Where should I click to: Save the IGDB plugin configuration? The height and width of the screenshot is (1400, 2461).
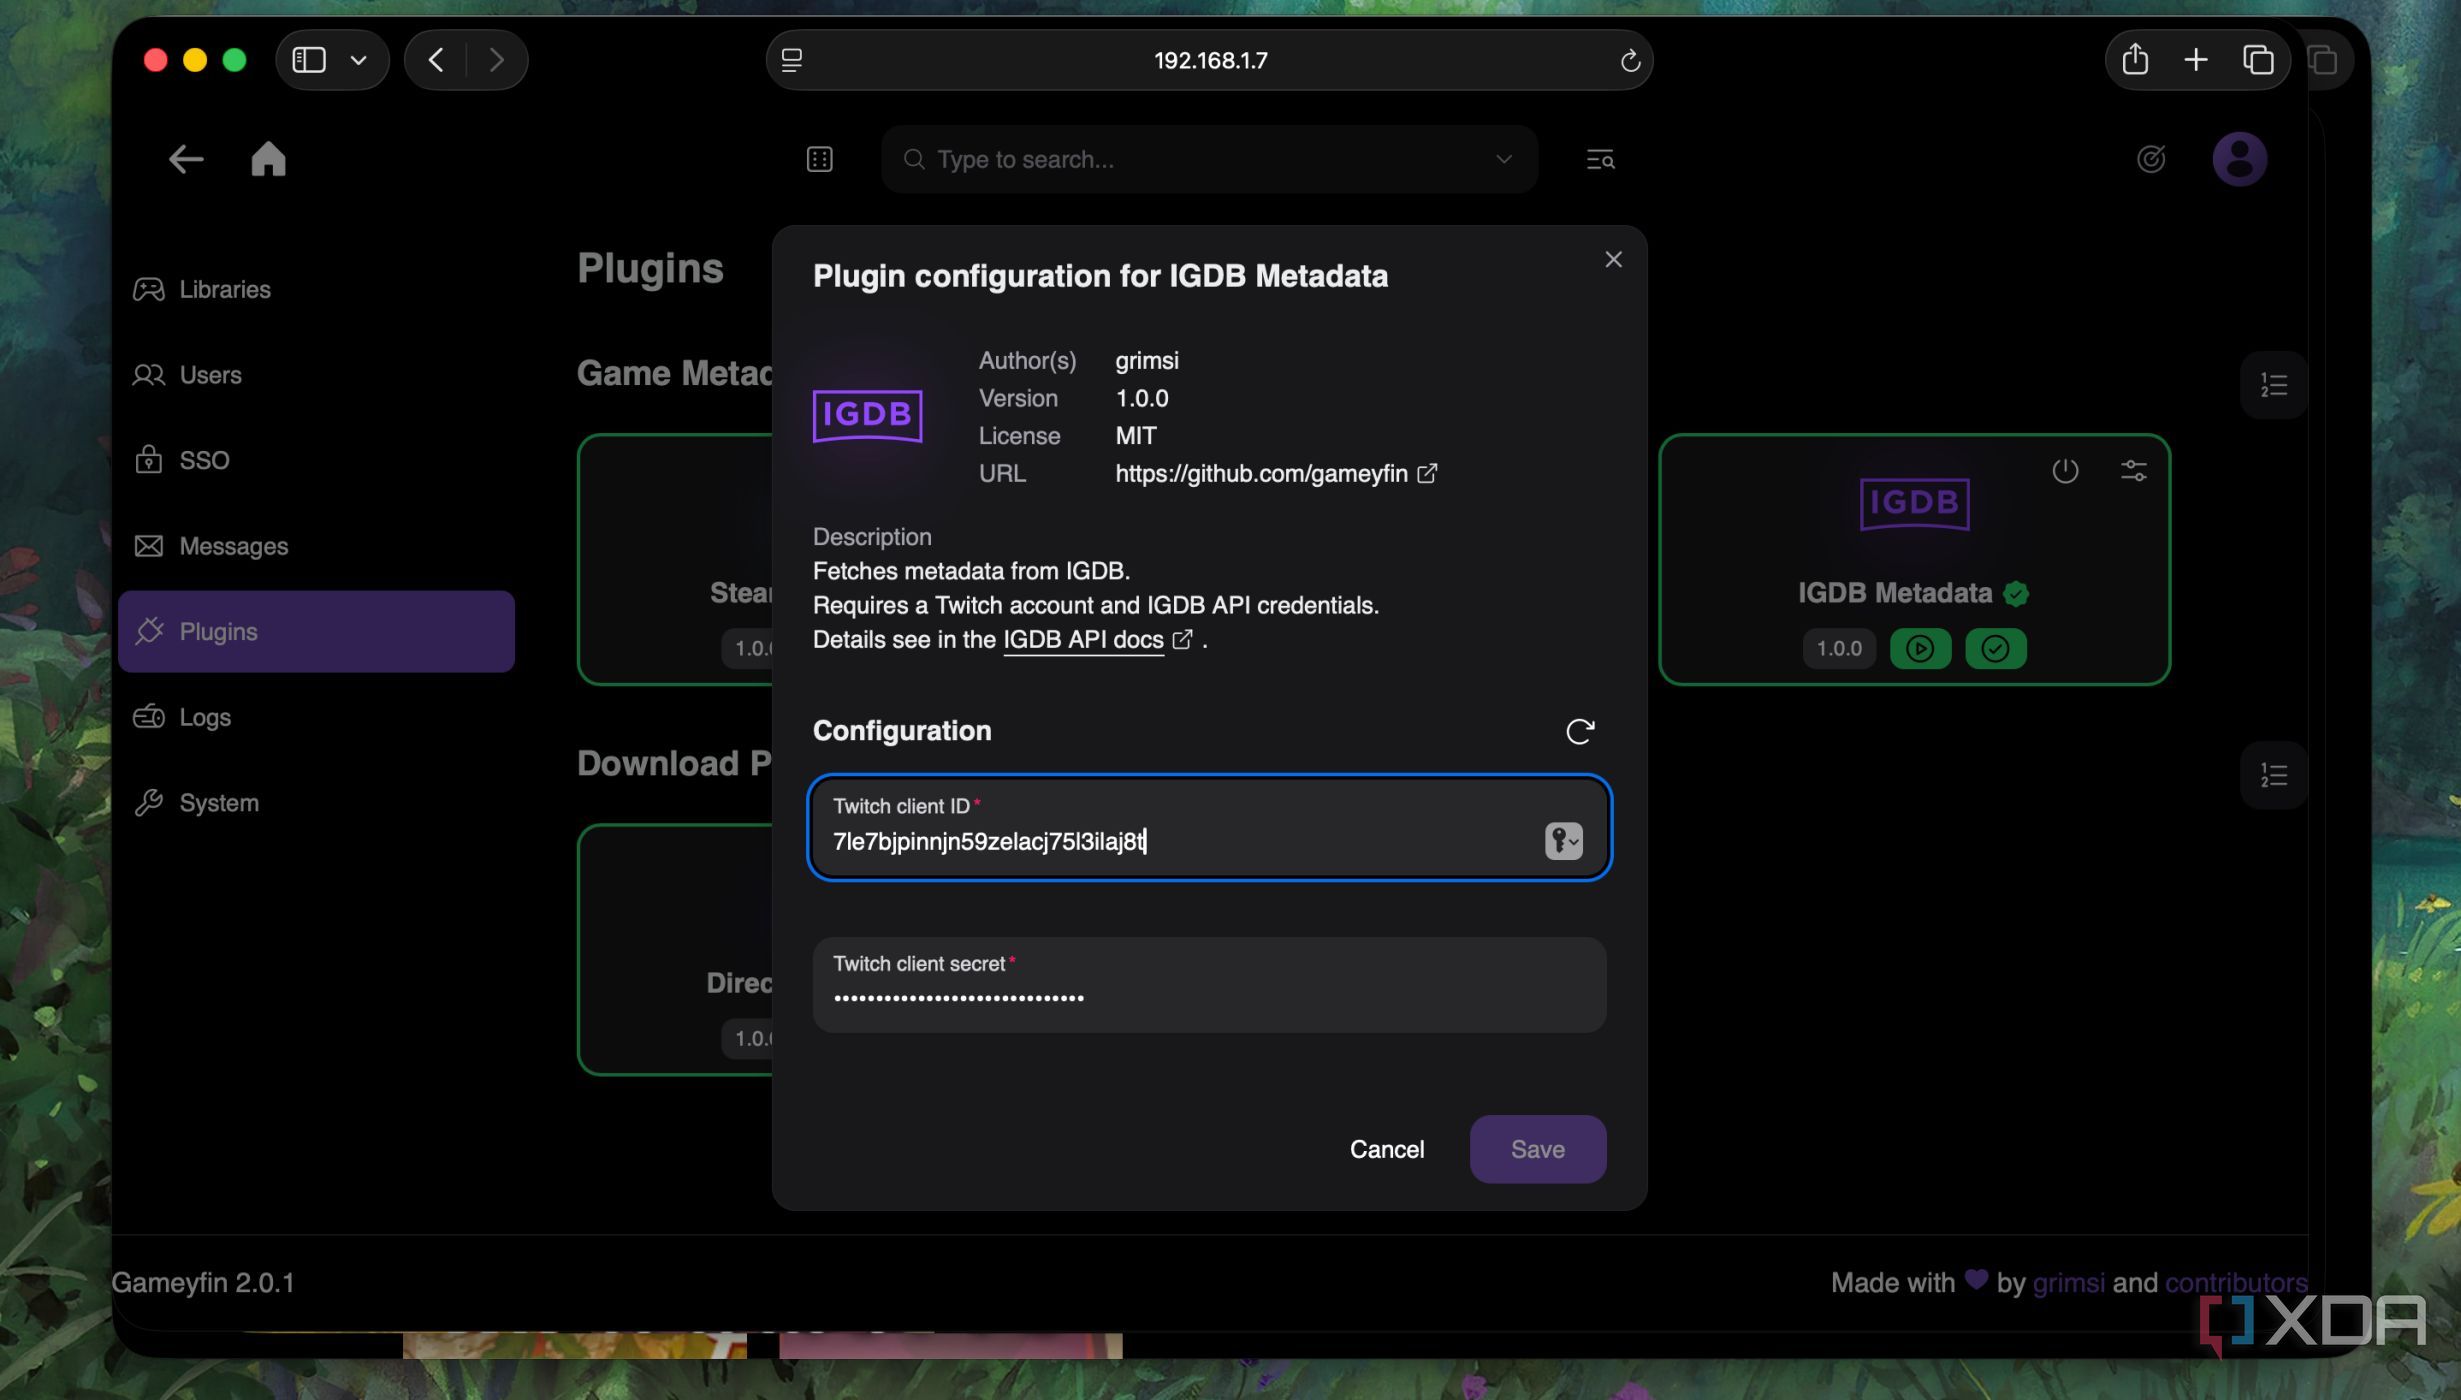pyautogui.click(x=1537, y=1149)
